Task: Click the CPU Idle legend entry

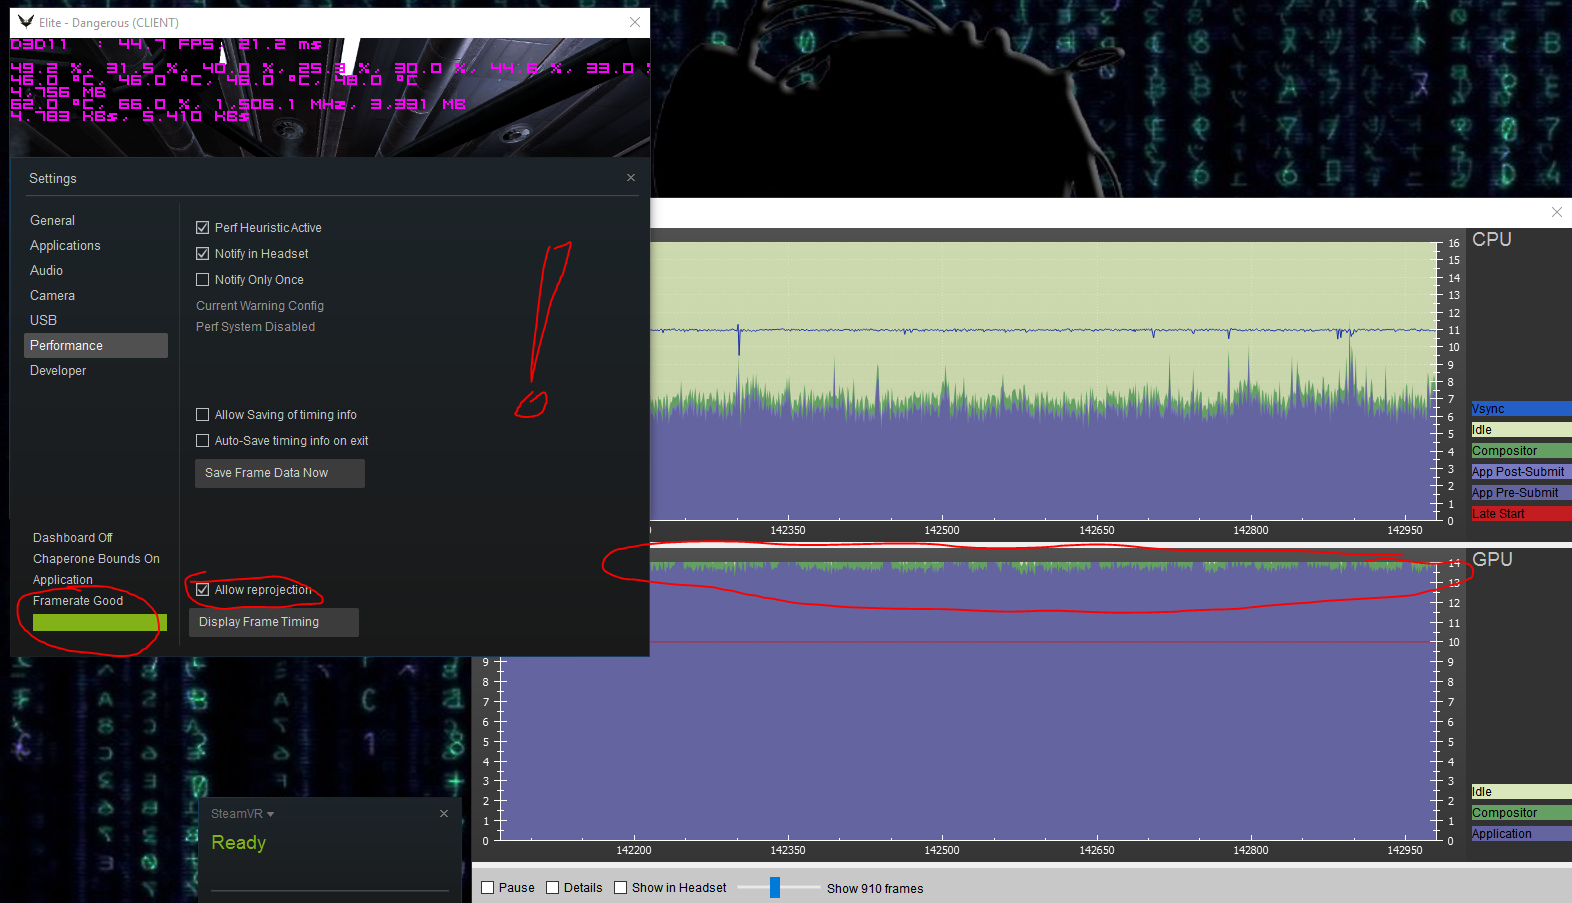Action: tap(1521, 430)
